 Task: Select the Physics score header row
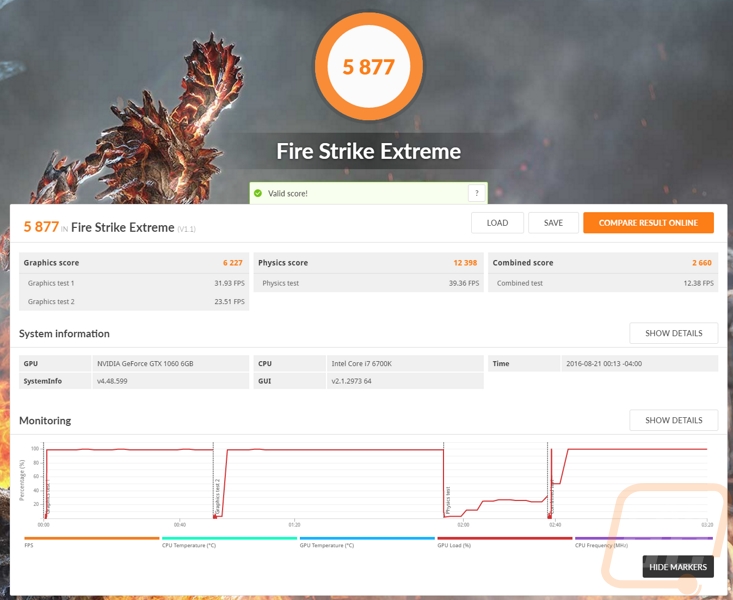(x=368, y=263)
